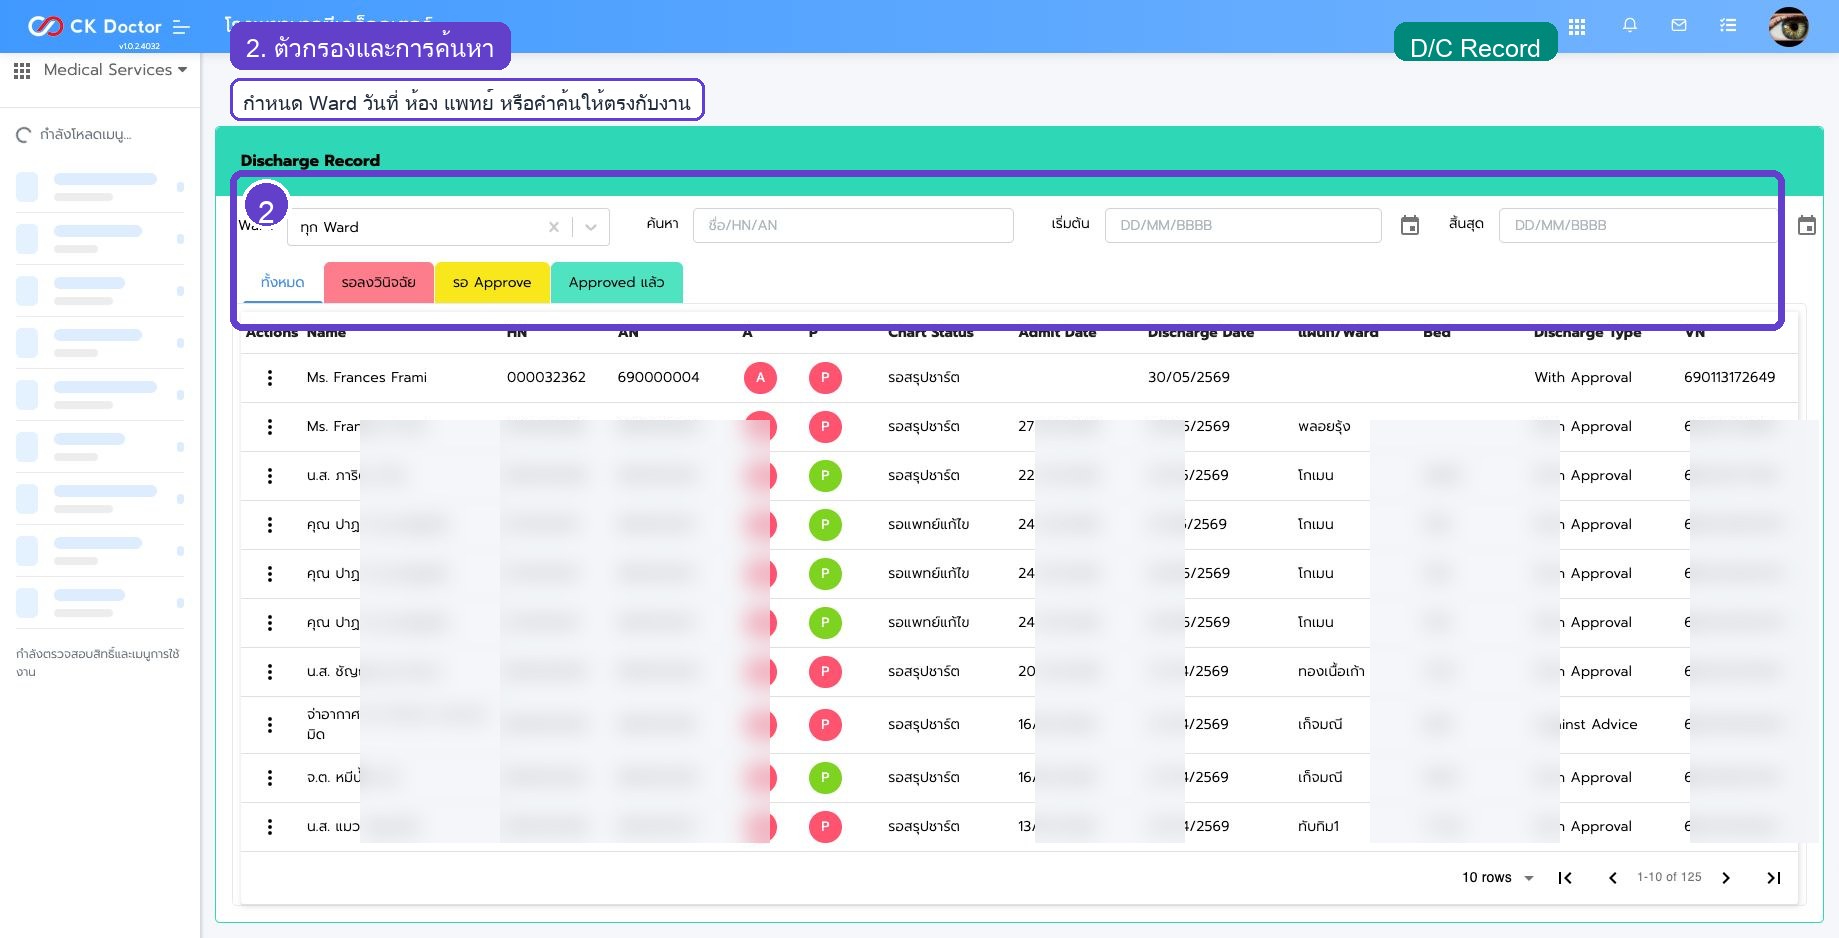
Task: Open the mail envelope icon
Action: (x=1679, y=26)
